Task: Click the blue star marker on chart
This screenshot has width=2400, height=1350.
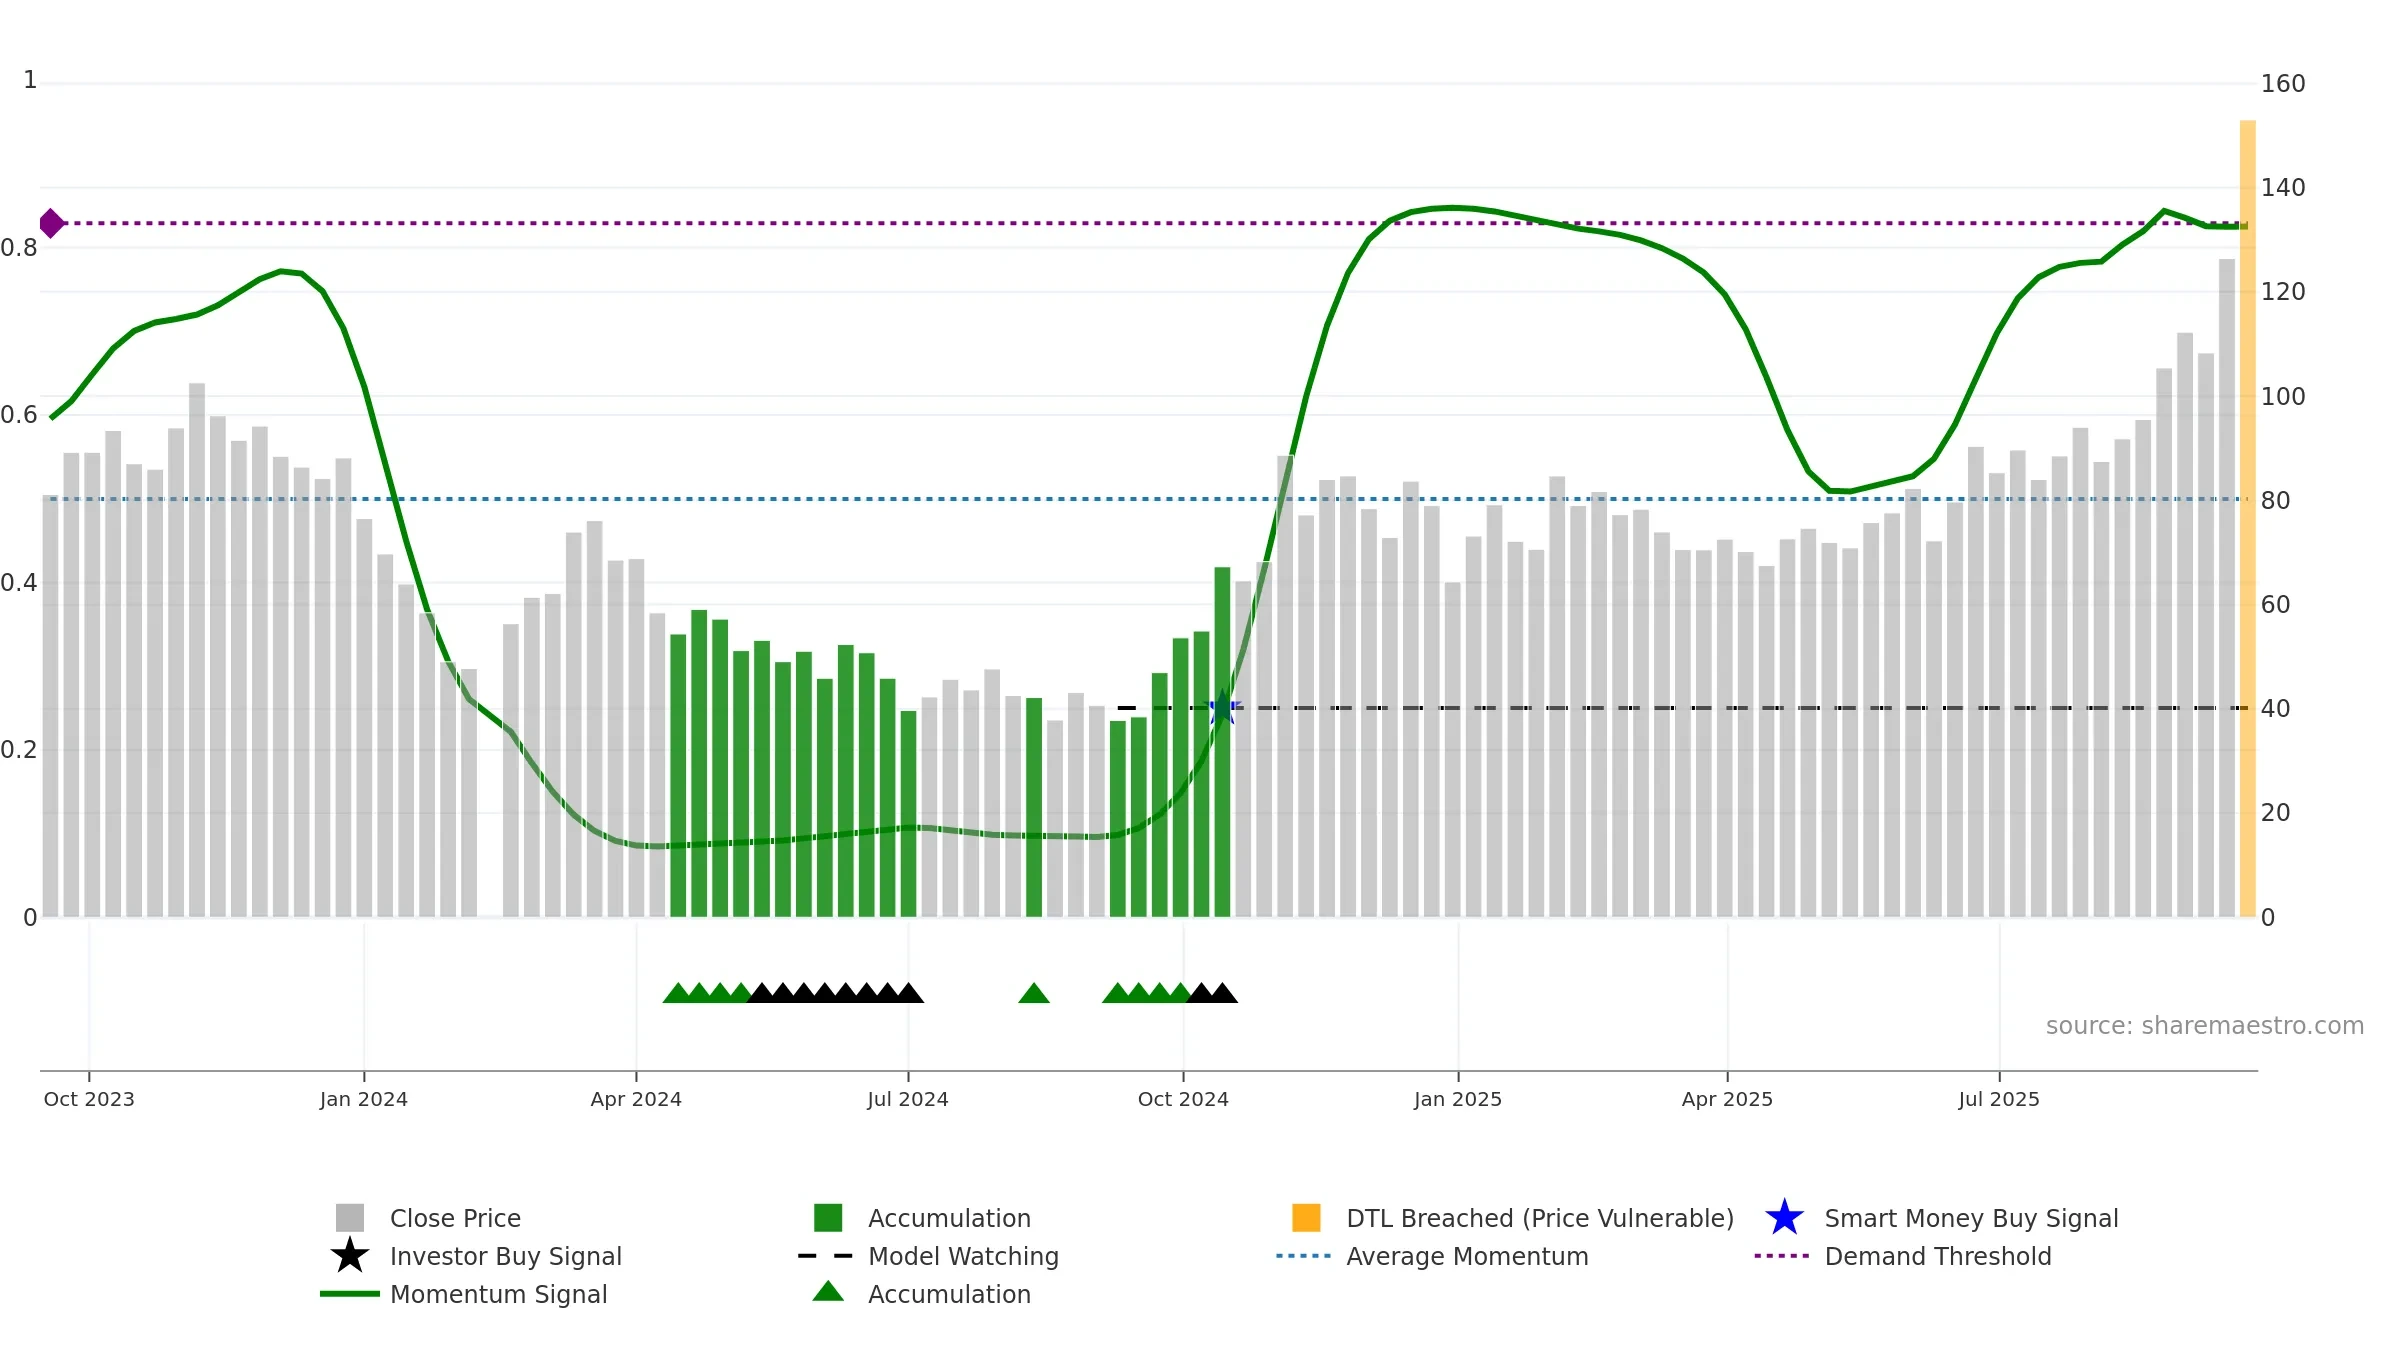Action: pos(1222,708)
